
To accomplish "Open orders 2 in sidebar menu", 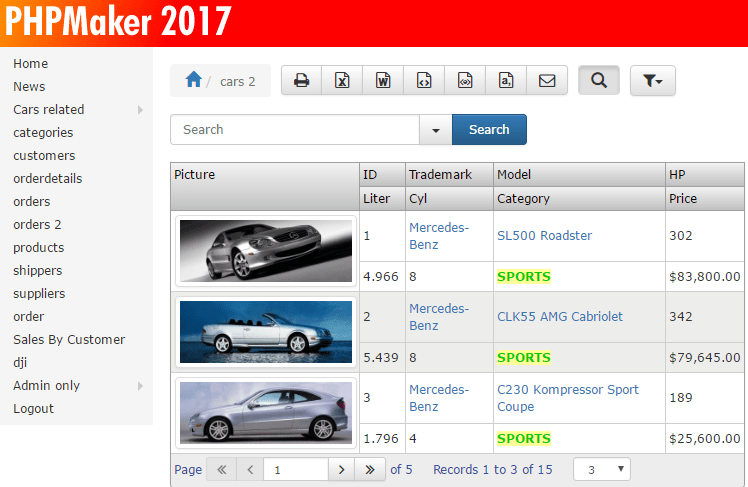I will [37, 225].
